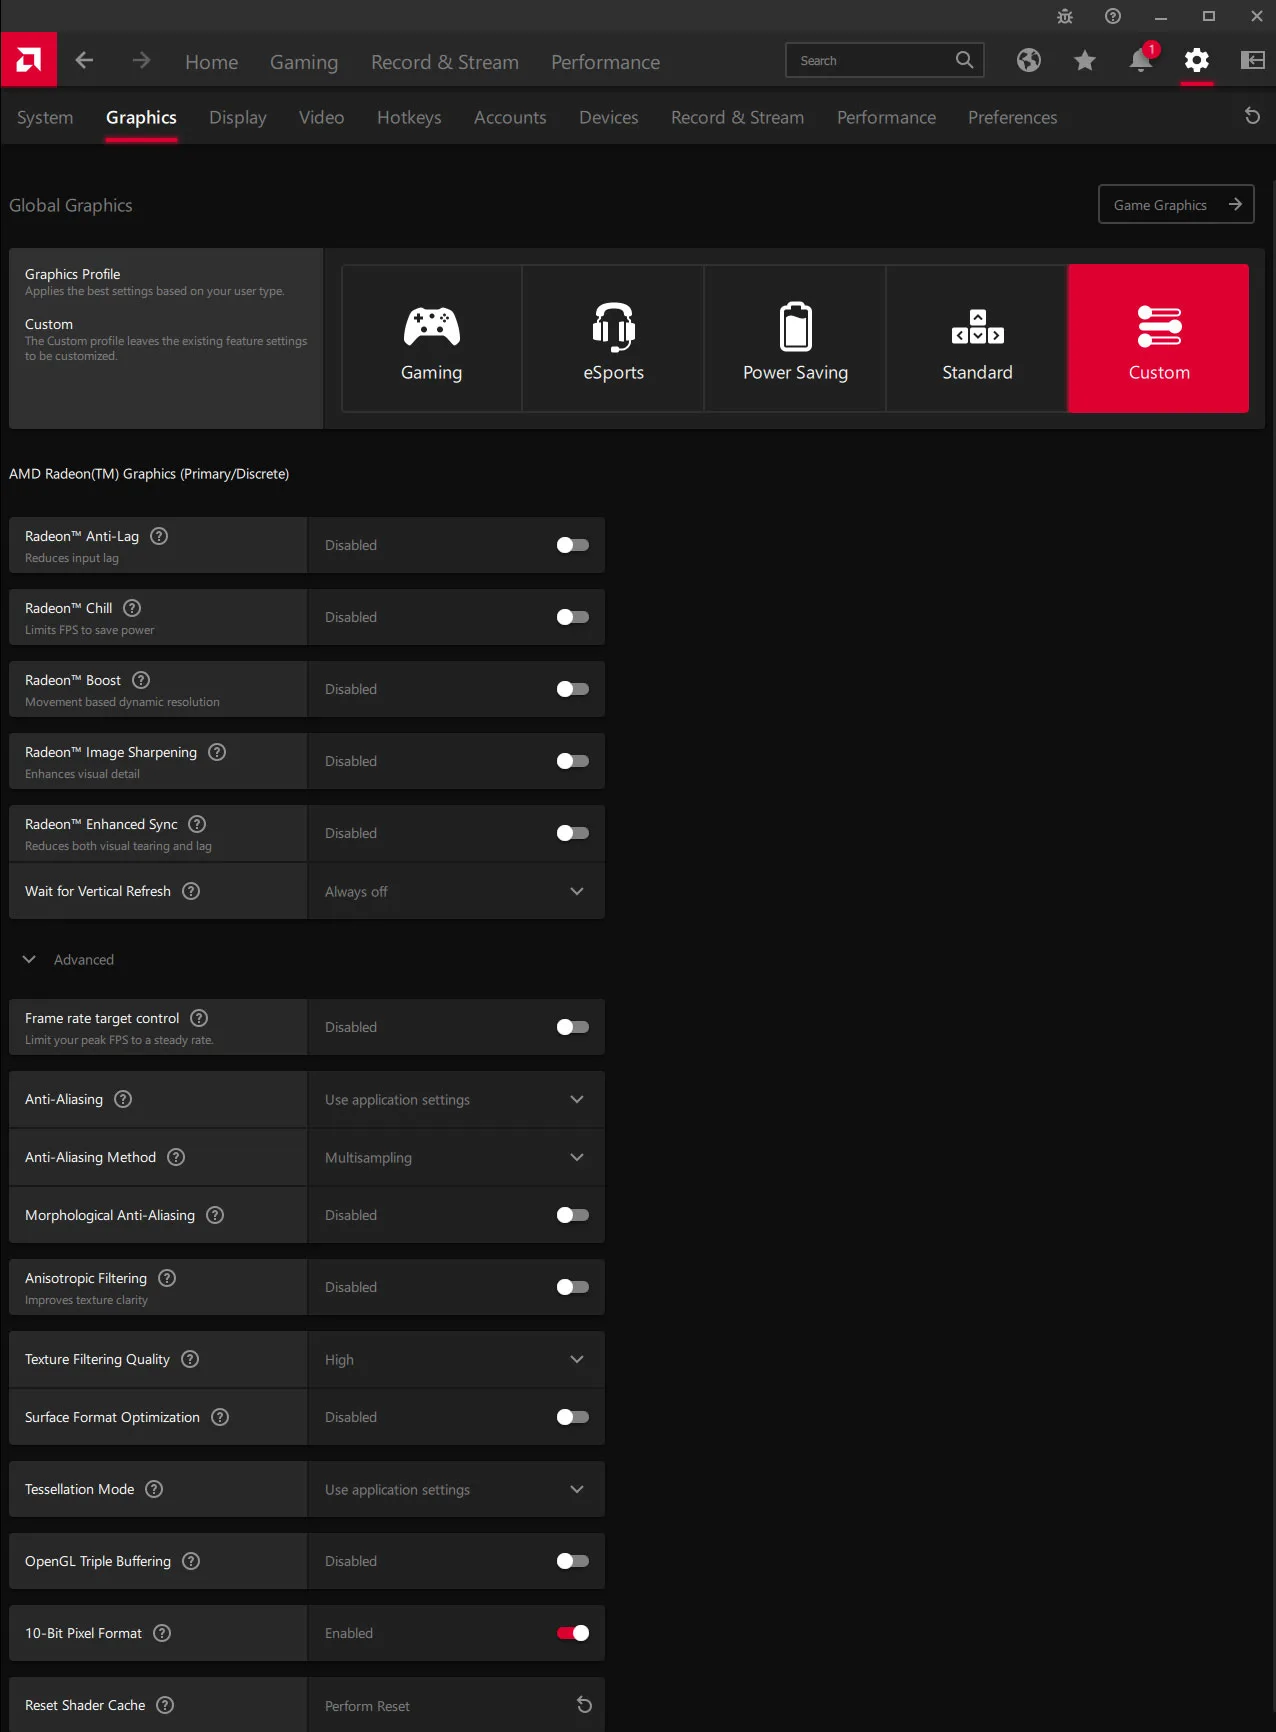Open the Preferences tab
1276x1732 pixels.
click(x=1012, y=117)
